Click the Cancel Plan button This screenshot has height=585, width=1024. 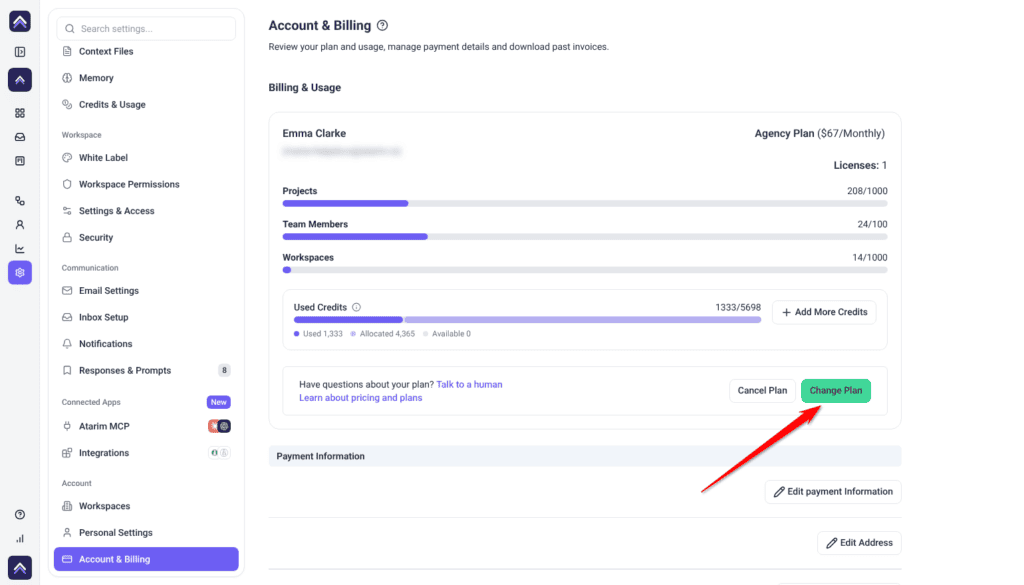pyautogui.click(x=762, y=390)
